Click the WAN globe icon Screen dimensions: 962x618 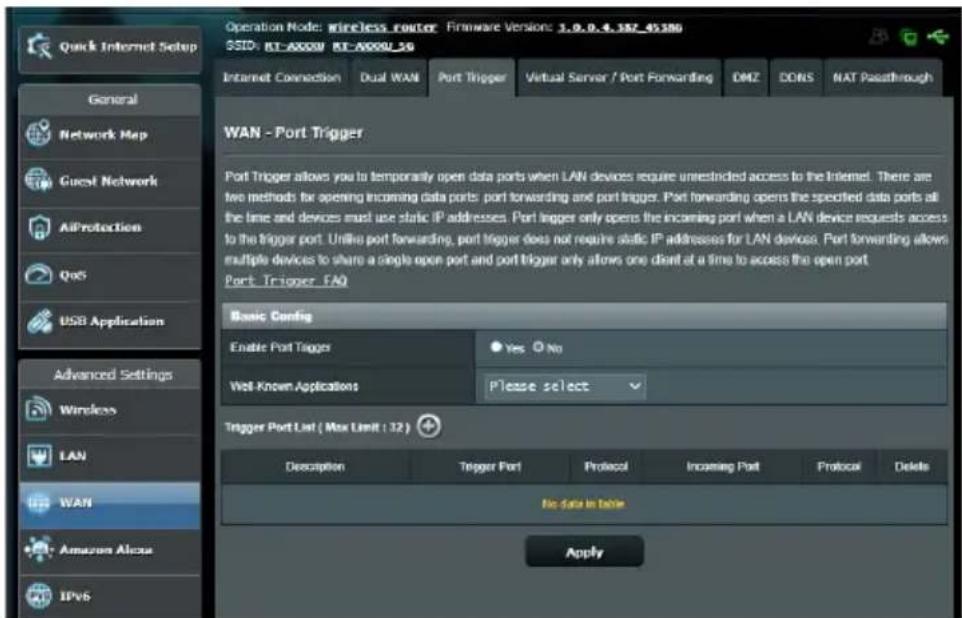[x=39, y=503]
